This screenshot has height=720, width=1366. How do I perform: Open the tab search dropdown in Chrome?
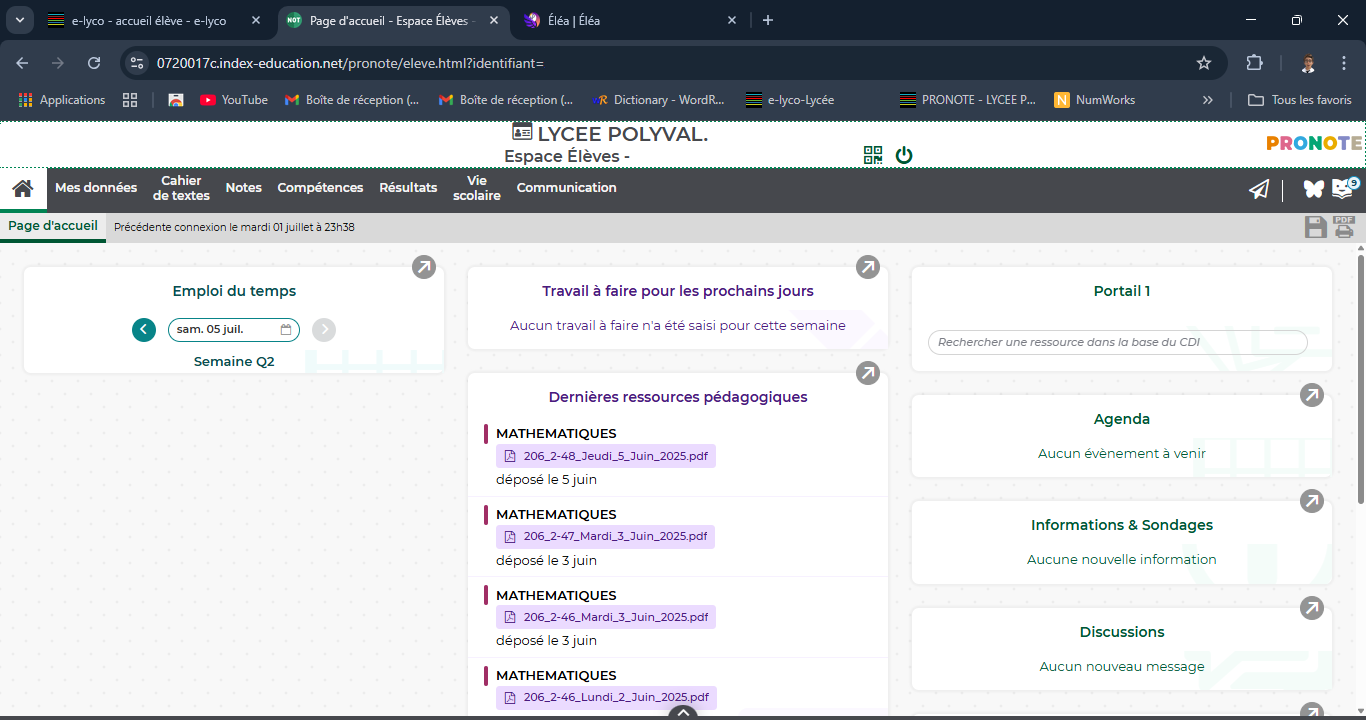[19, 20]
